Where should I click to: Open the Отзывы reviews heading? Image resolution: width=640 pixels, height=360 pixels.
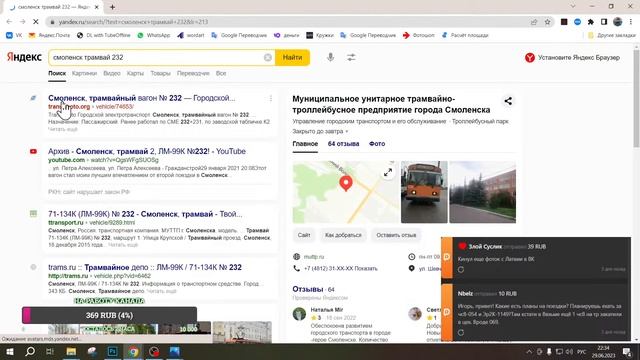308,289
